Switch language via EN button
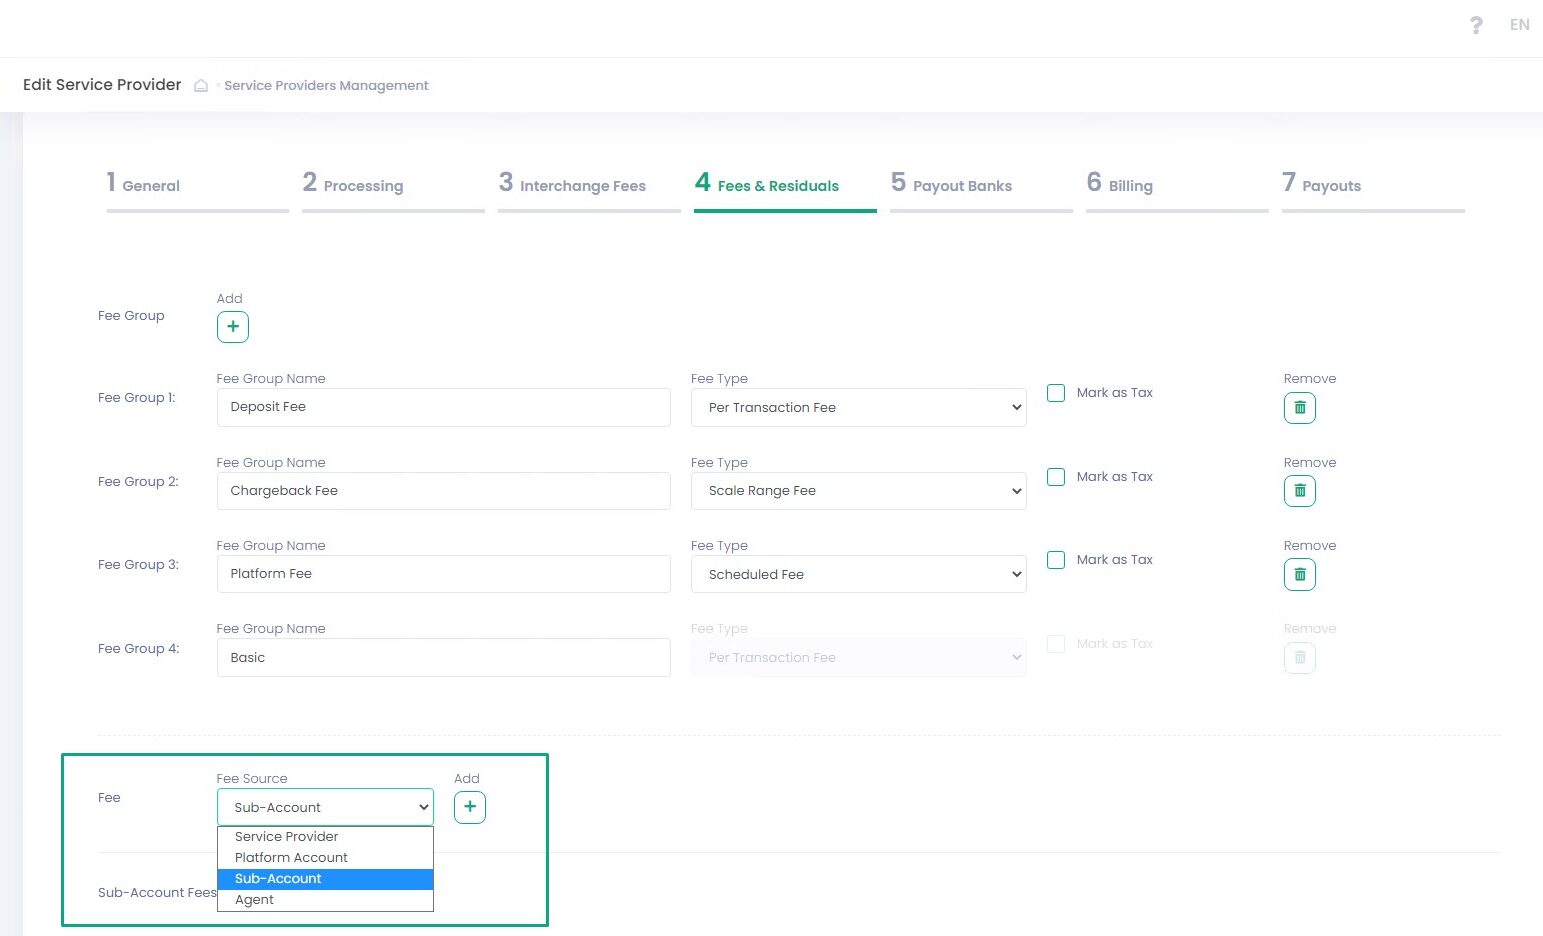This screenshot has height=936, width=1543. (1519, 25)
